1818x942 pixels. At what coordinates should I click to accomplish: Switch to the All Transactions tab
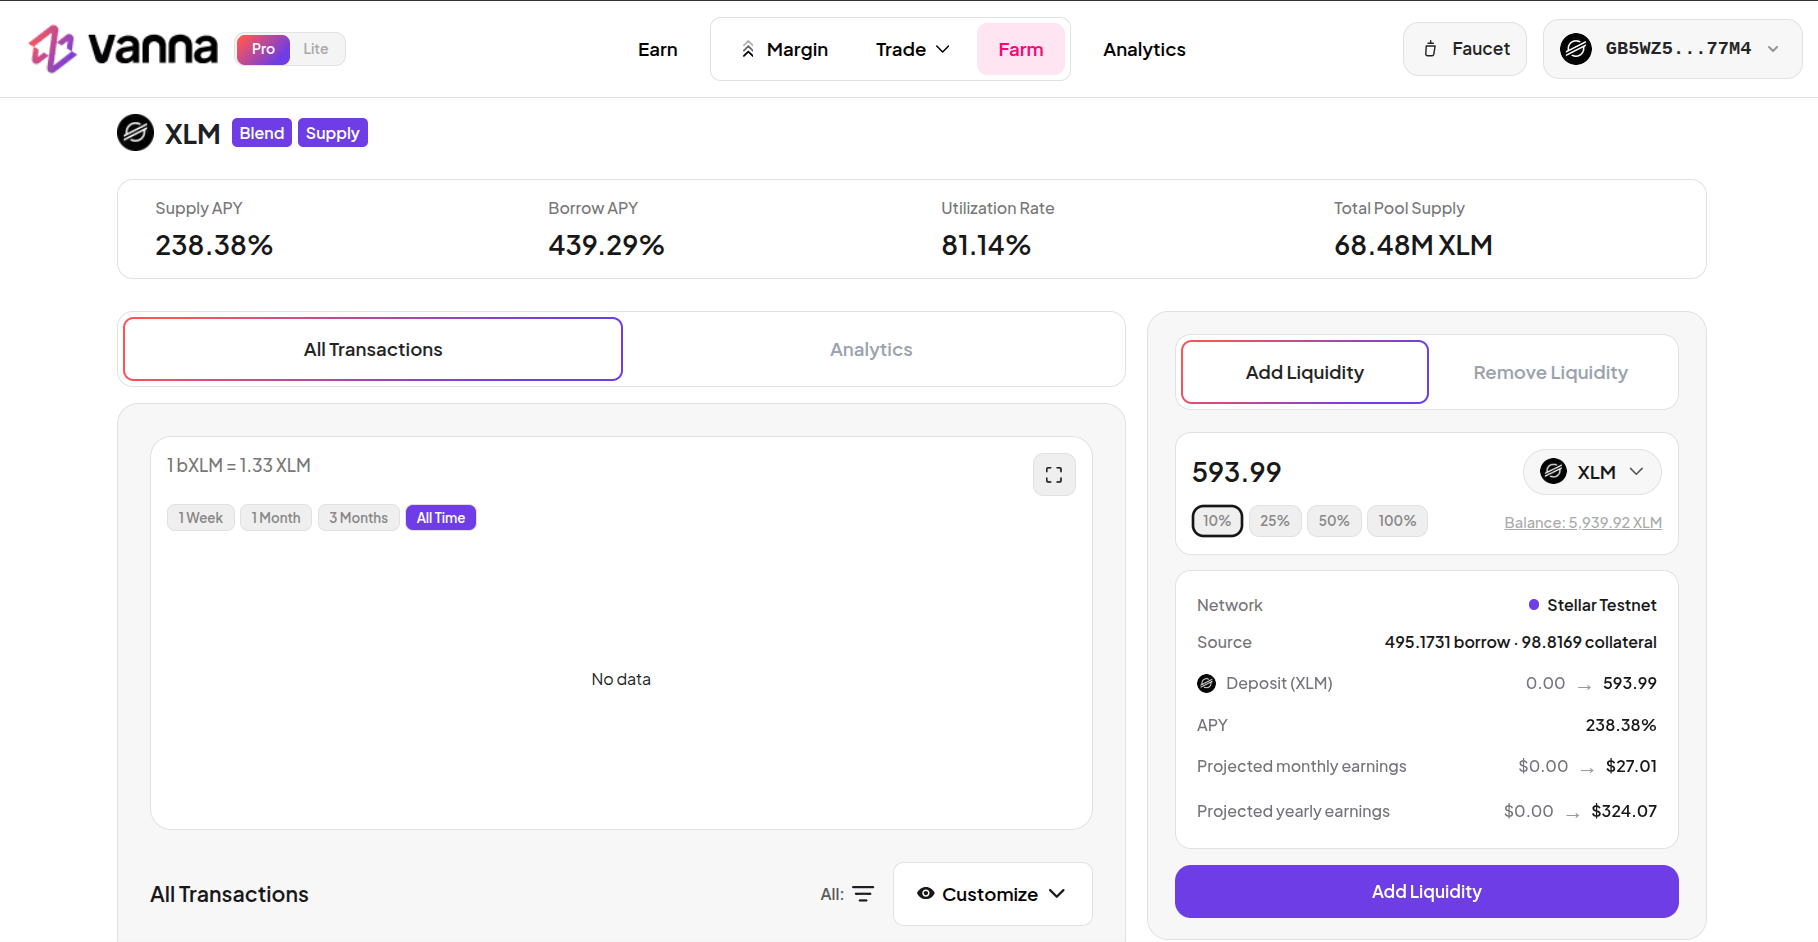coord(373,349)
